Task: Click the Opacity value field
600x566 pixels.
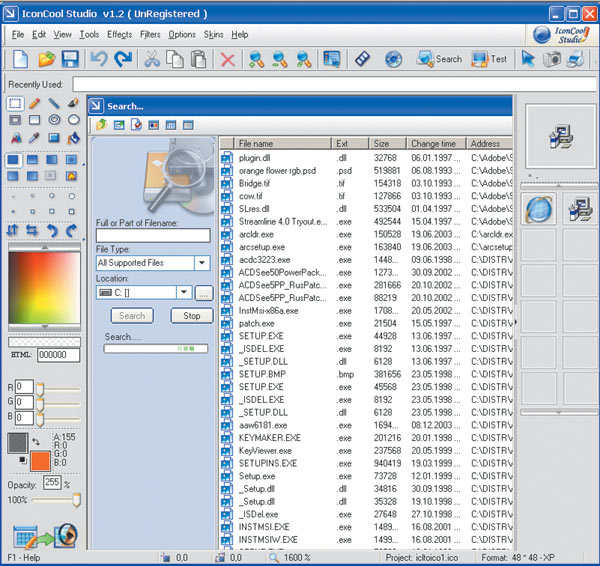Action: [x=52, y=482]
